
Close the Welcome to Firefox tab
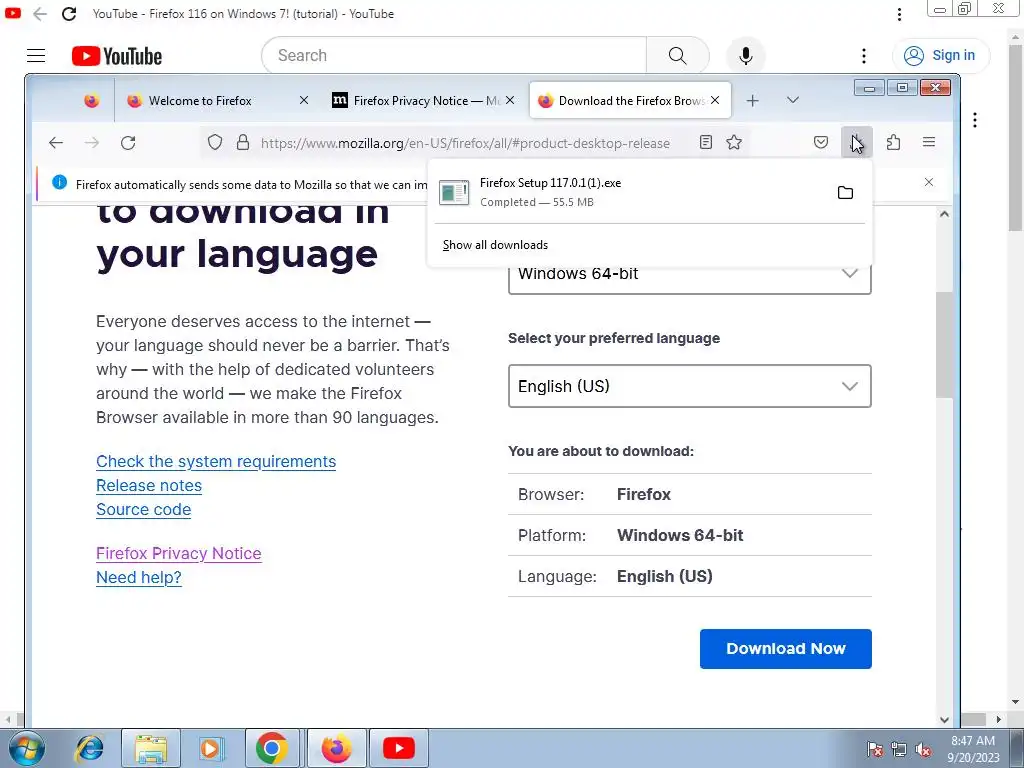pos(304,101)
